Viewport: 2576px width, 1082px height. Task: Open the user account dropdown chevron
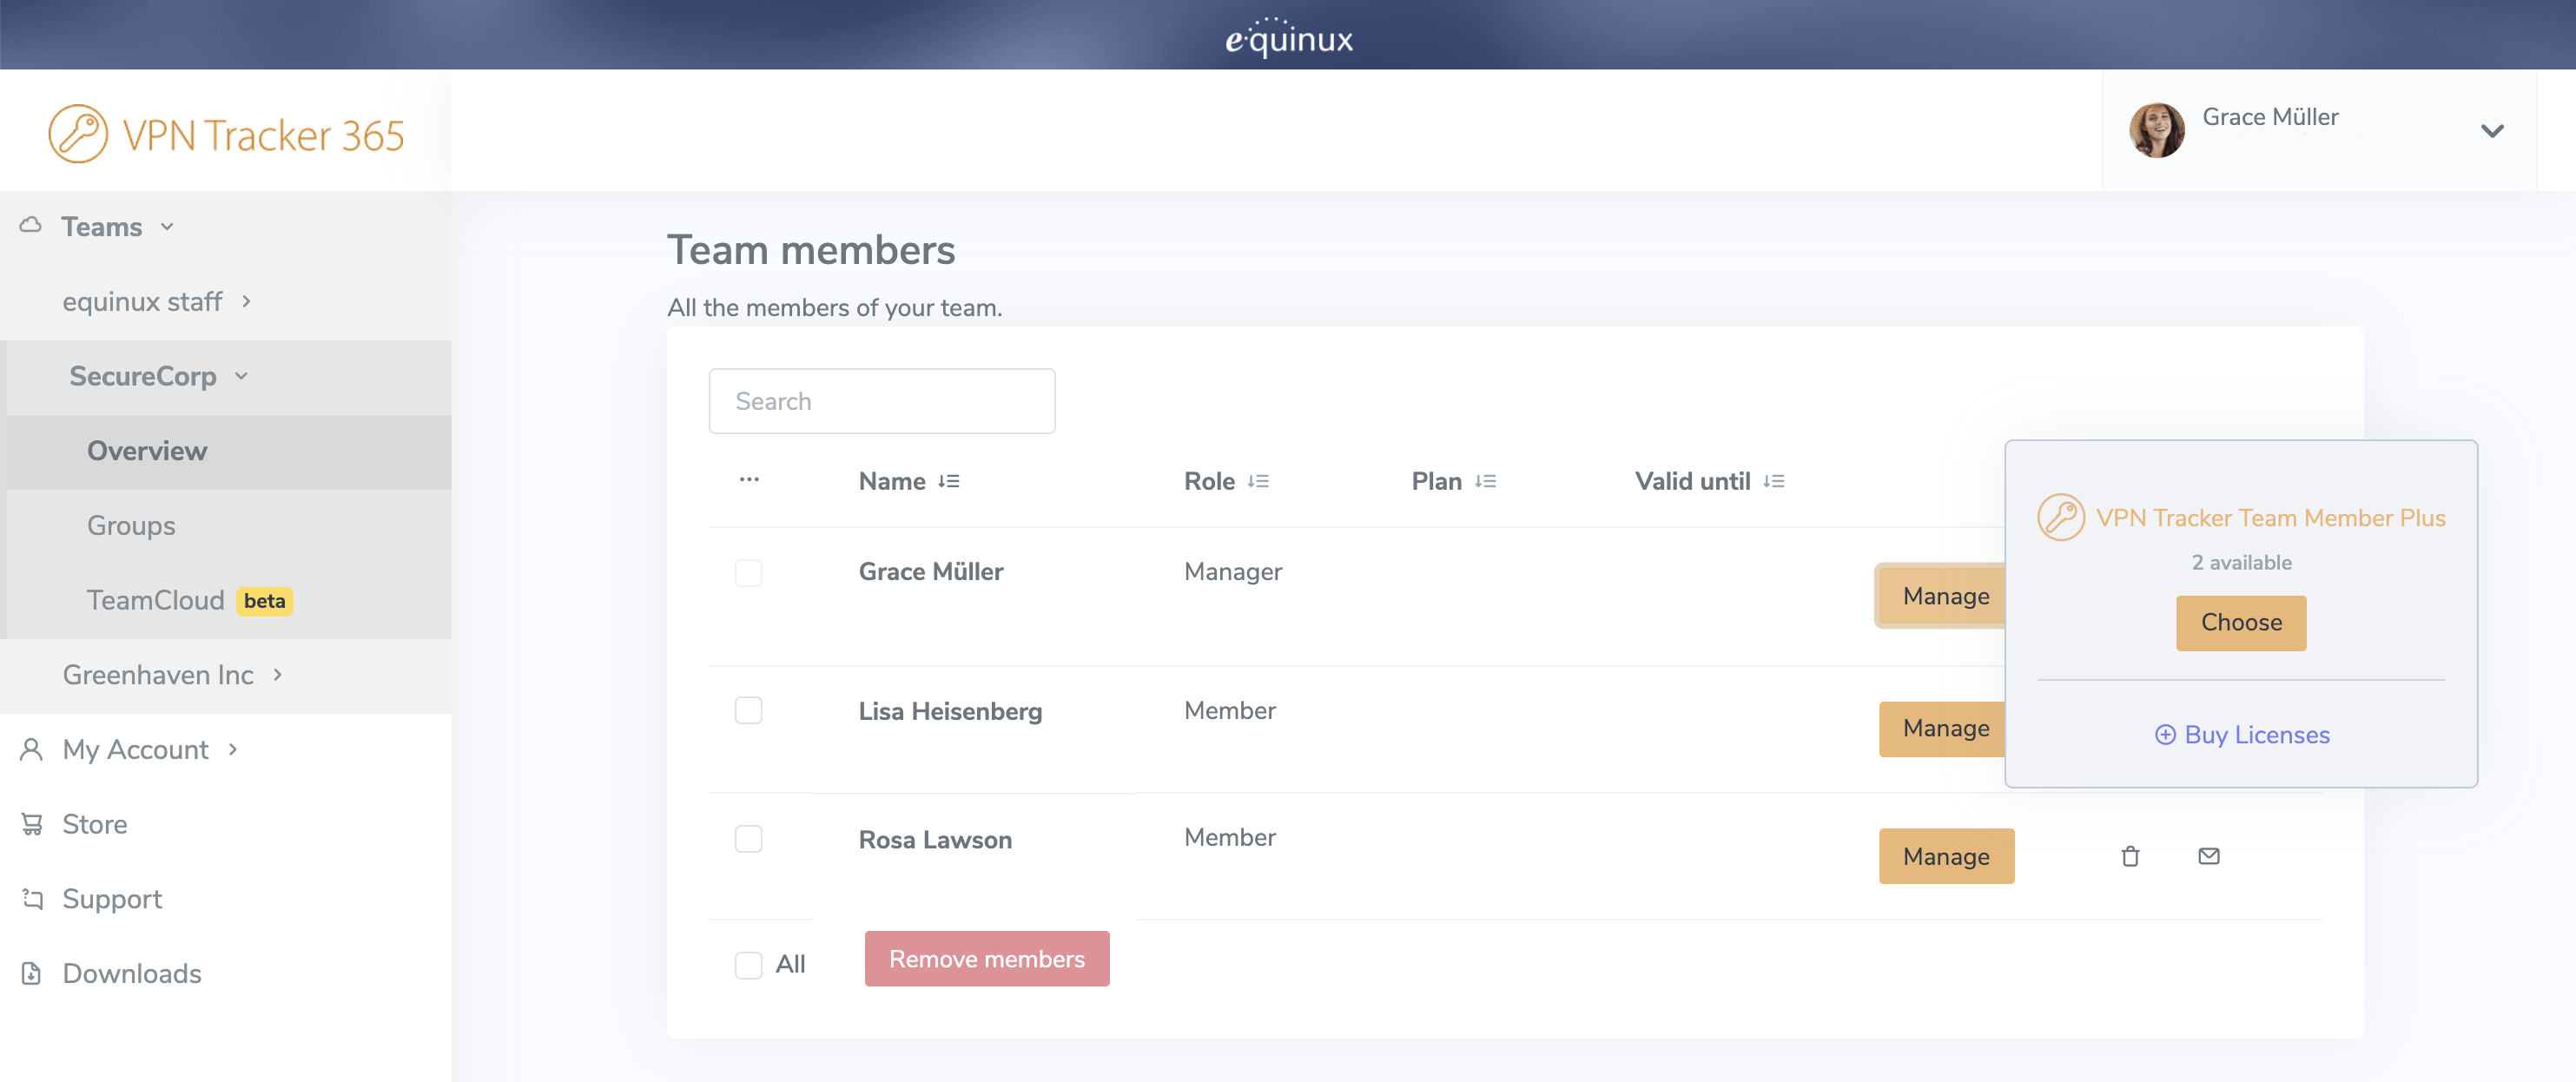tap(2492, 130)
